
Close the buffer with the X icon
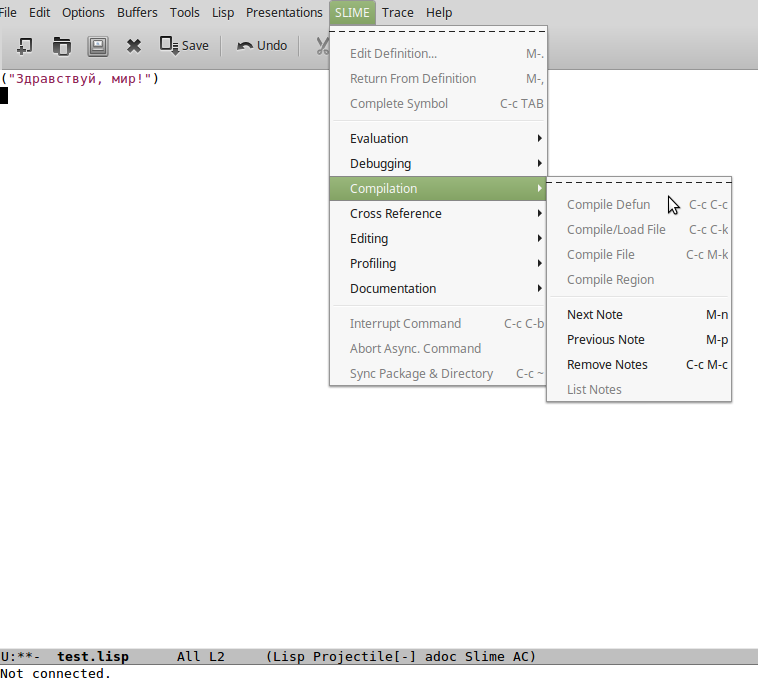point(133,46)
